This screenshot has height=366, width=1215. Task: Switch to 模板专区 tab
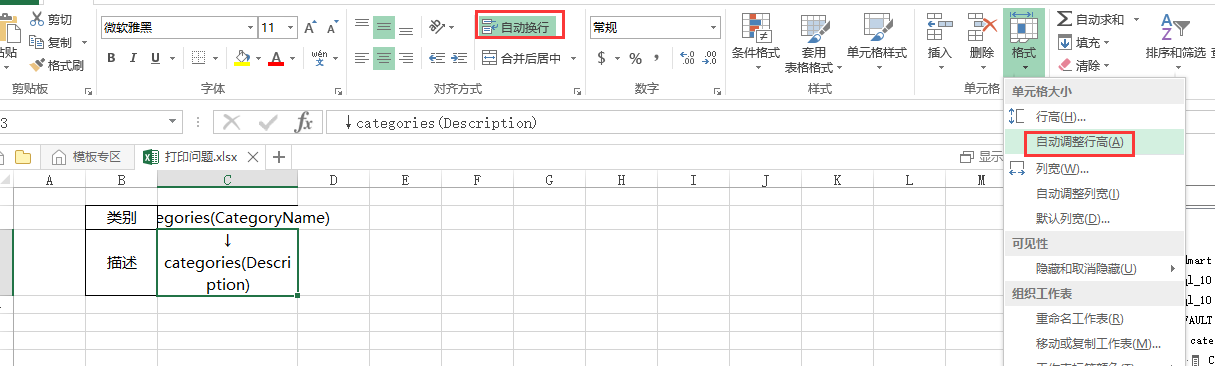[87, 157]
